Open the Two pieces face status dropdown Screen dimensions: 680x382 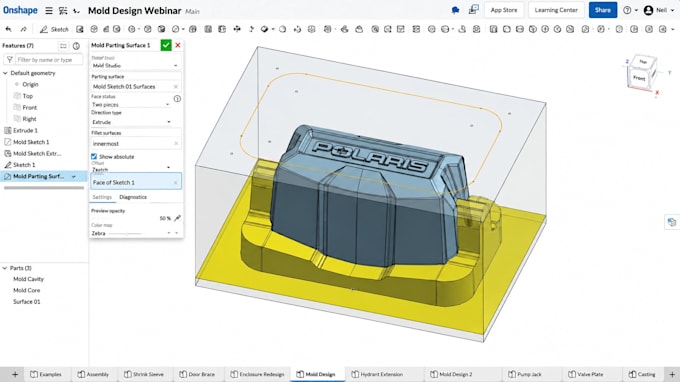(x=131, y=104)
